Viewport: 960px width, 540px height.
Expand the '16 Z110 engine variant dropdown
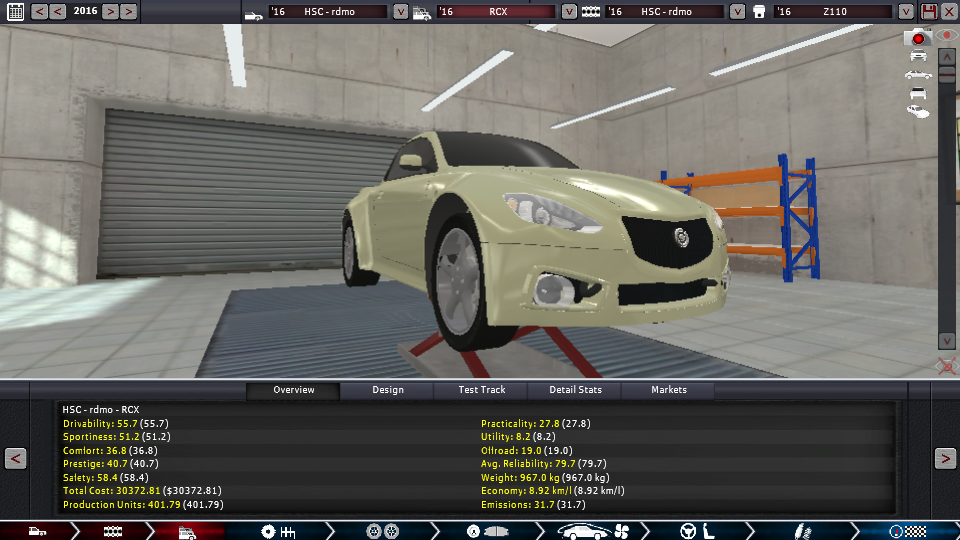[x=907, y=12]
